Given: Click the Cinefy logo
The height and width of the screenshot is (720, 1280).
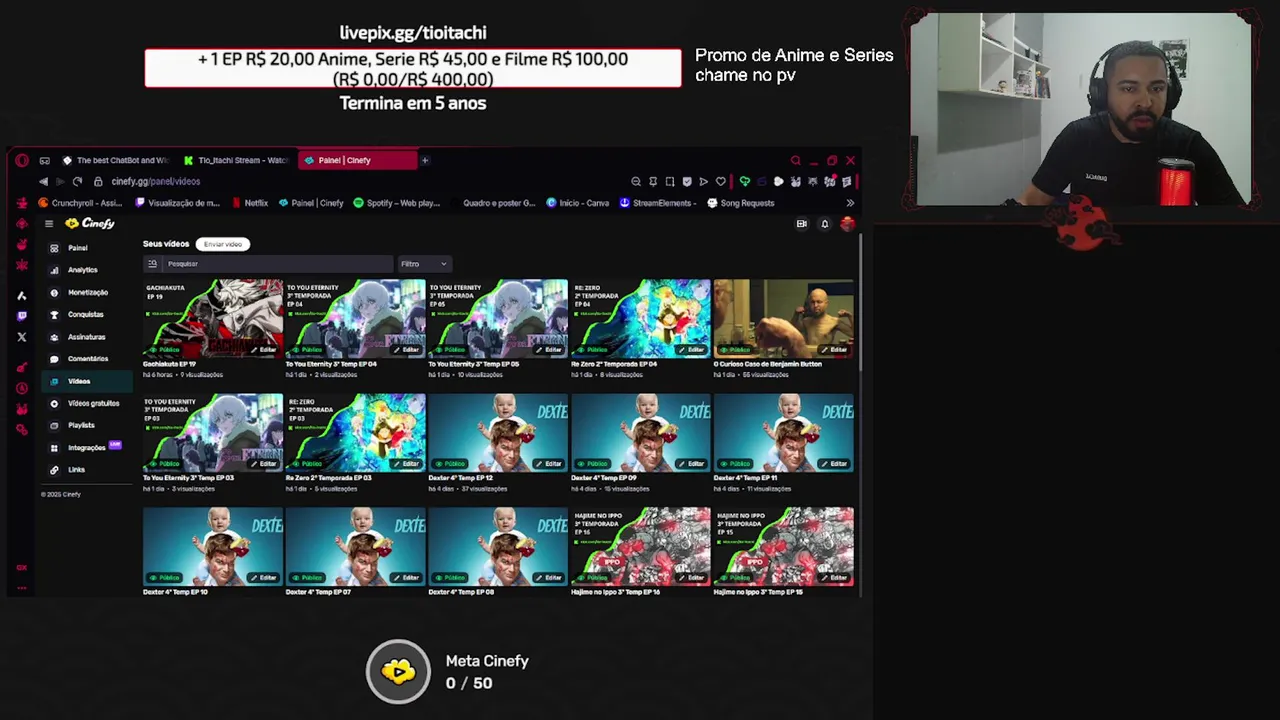Looking at the screenshot, I should [x=90, y=223].
